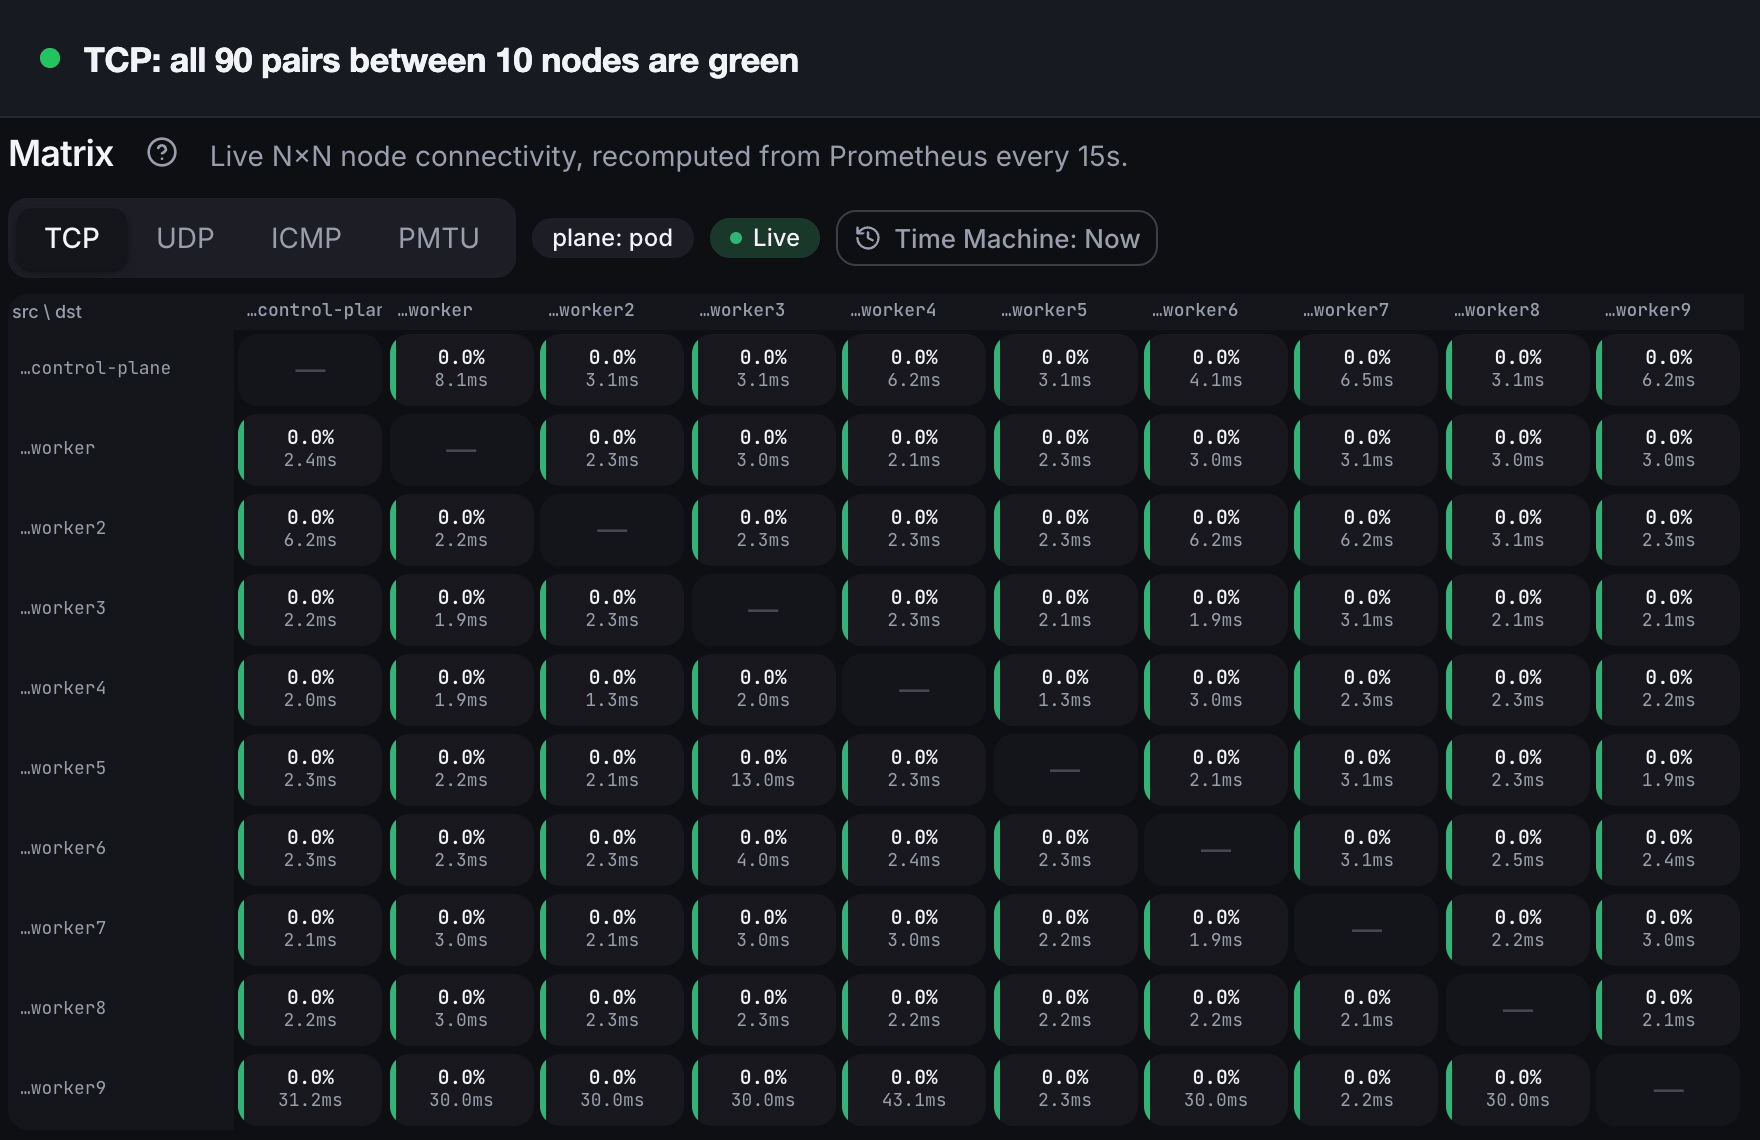Open cell control-plane to worker showing 8.1ms
Screen dimensions: 1760x1140
pos(461,369)
